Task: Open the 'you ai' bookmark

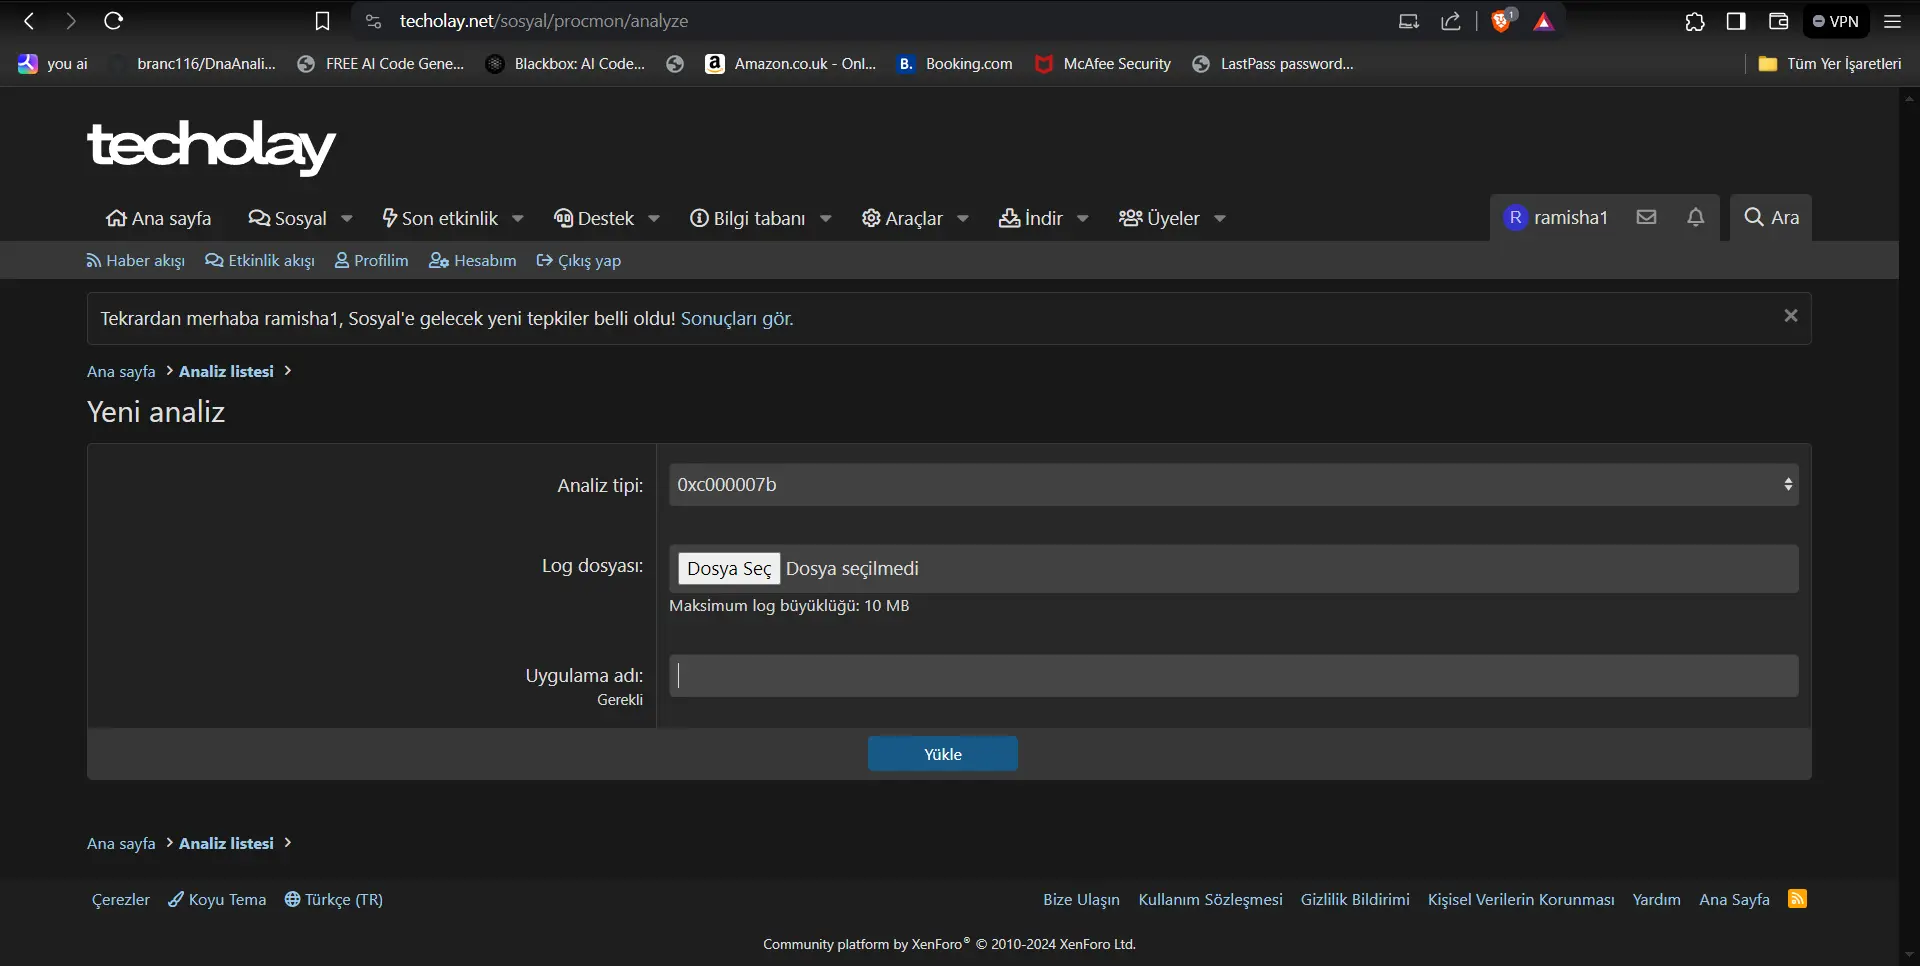Action: (53, 64)
